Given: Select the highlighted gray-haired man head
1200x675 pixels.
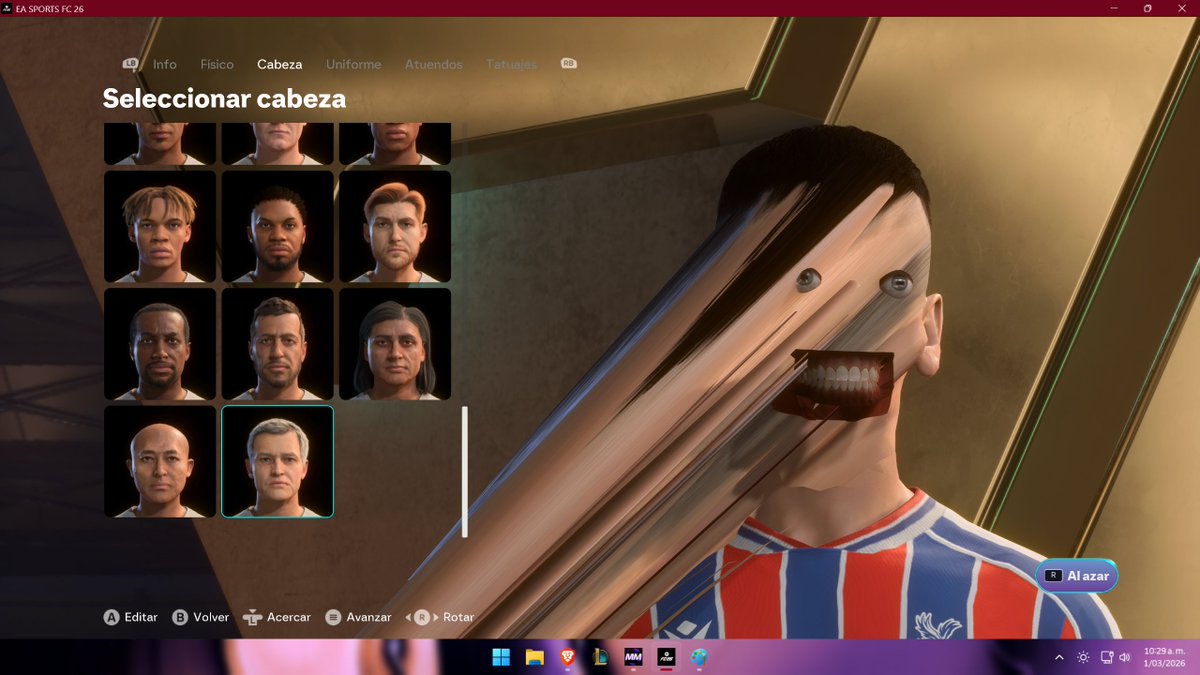Looking at the screenshot, I should pyautogui.click(x=277, y=461).
